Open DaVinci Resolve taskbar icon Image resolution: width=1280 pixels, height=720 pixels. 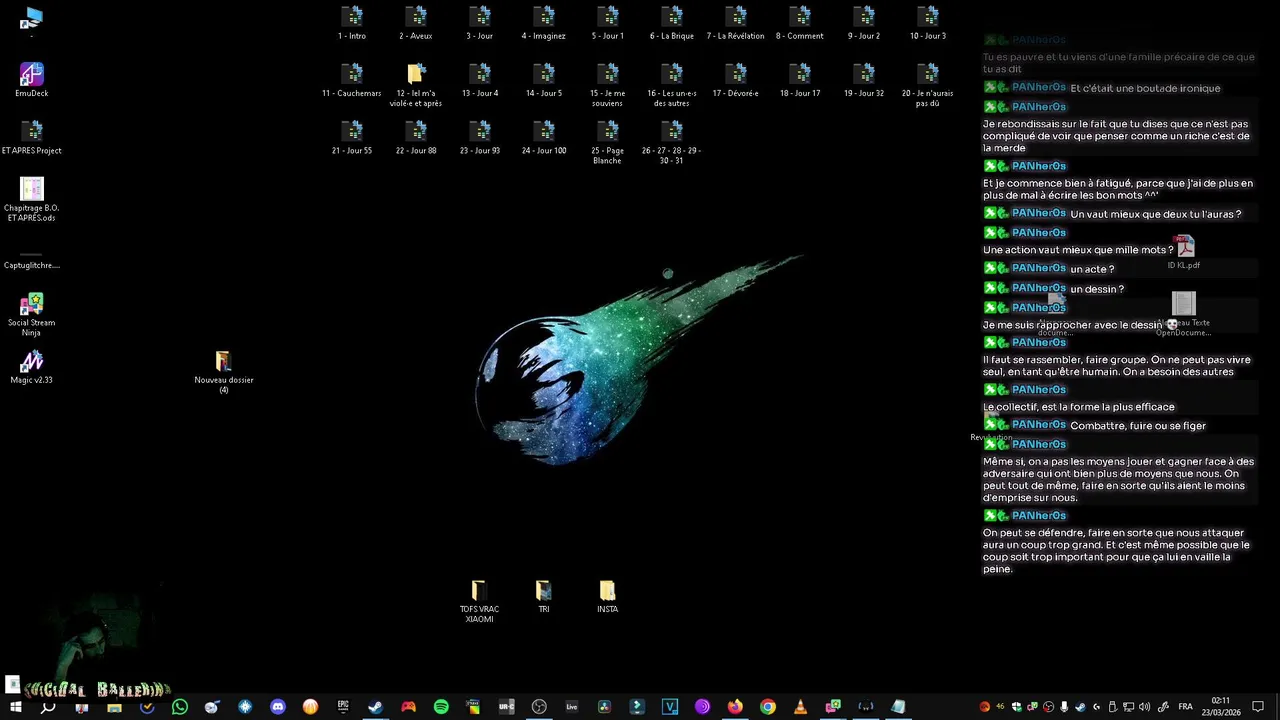tap(605, 707)
